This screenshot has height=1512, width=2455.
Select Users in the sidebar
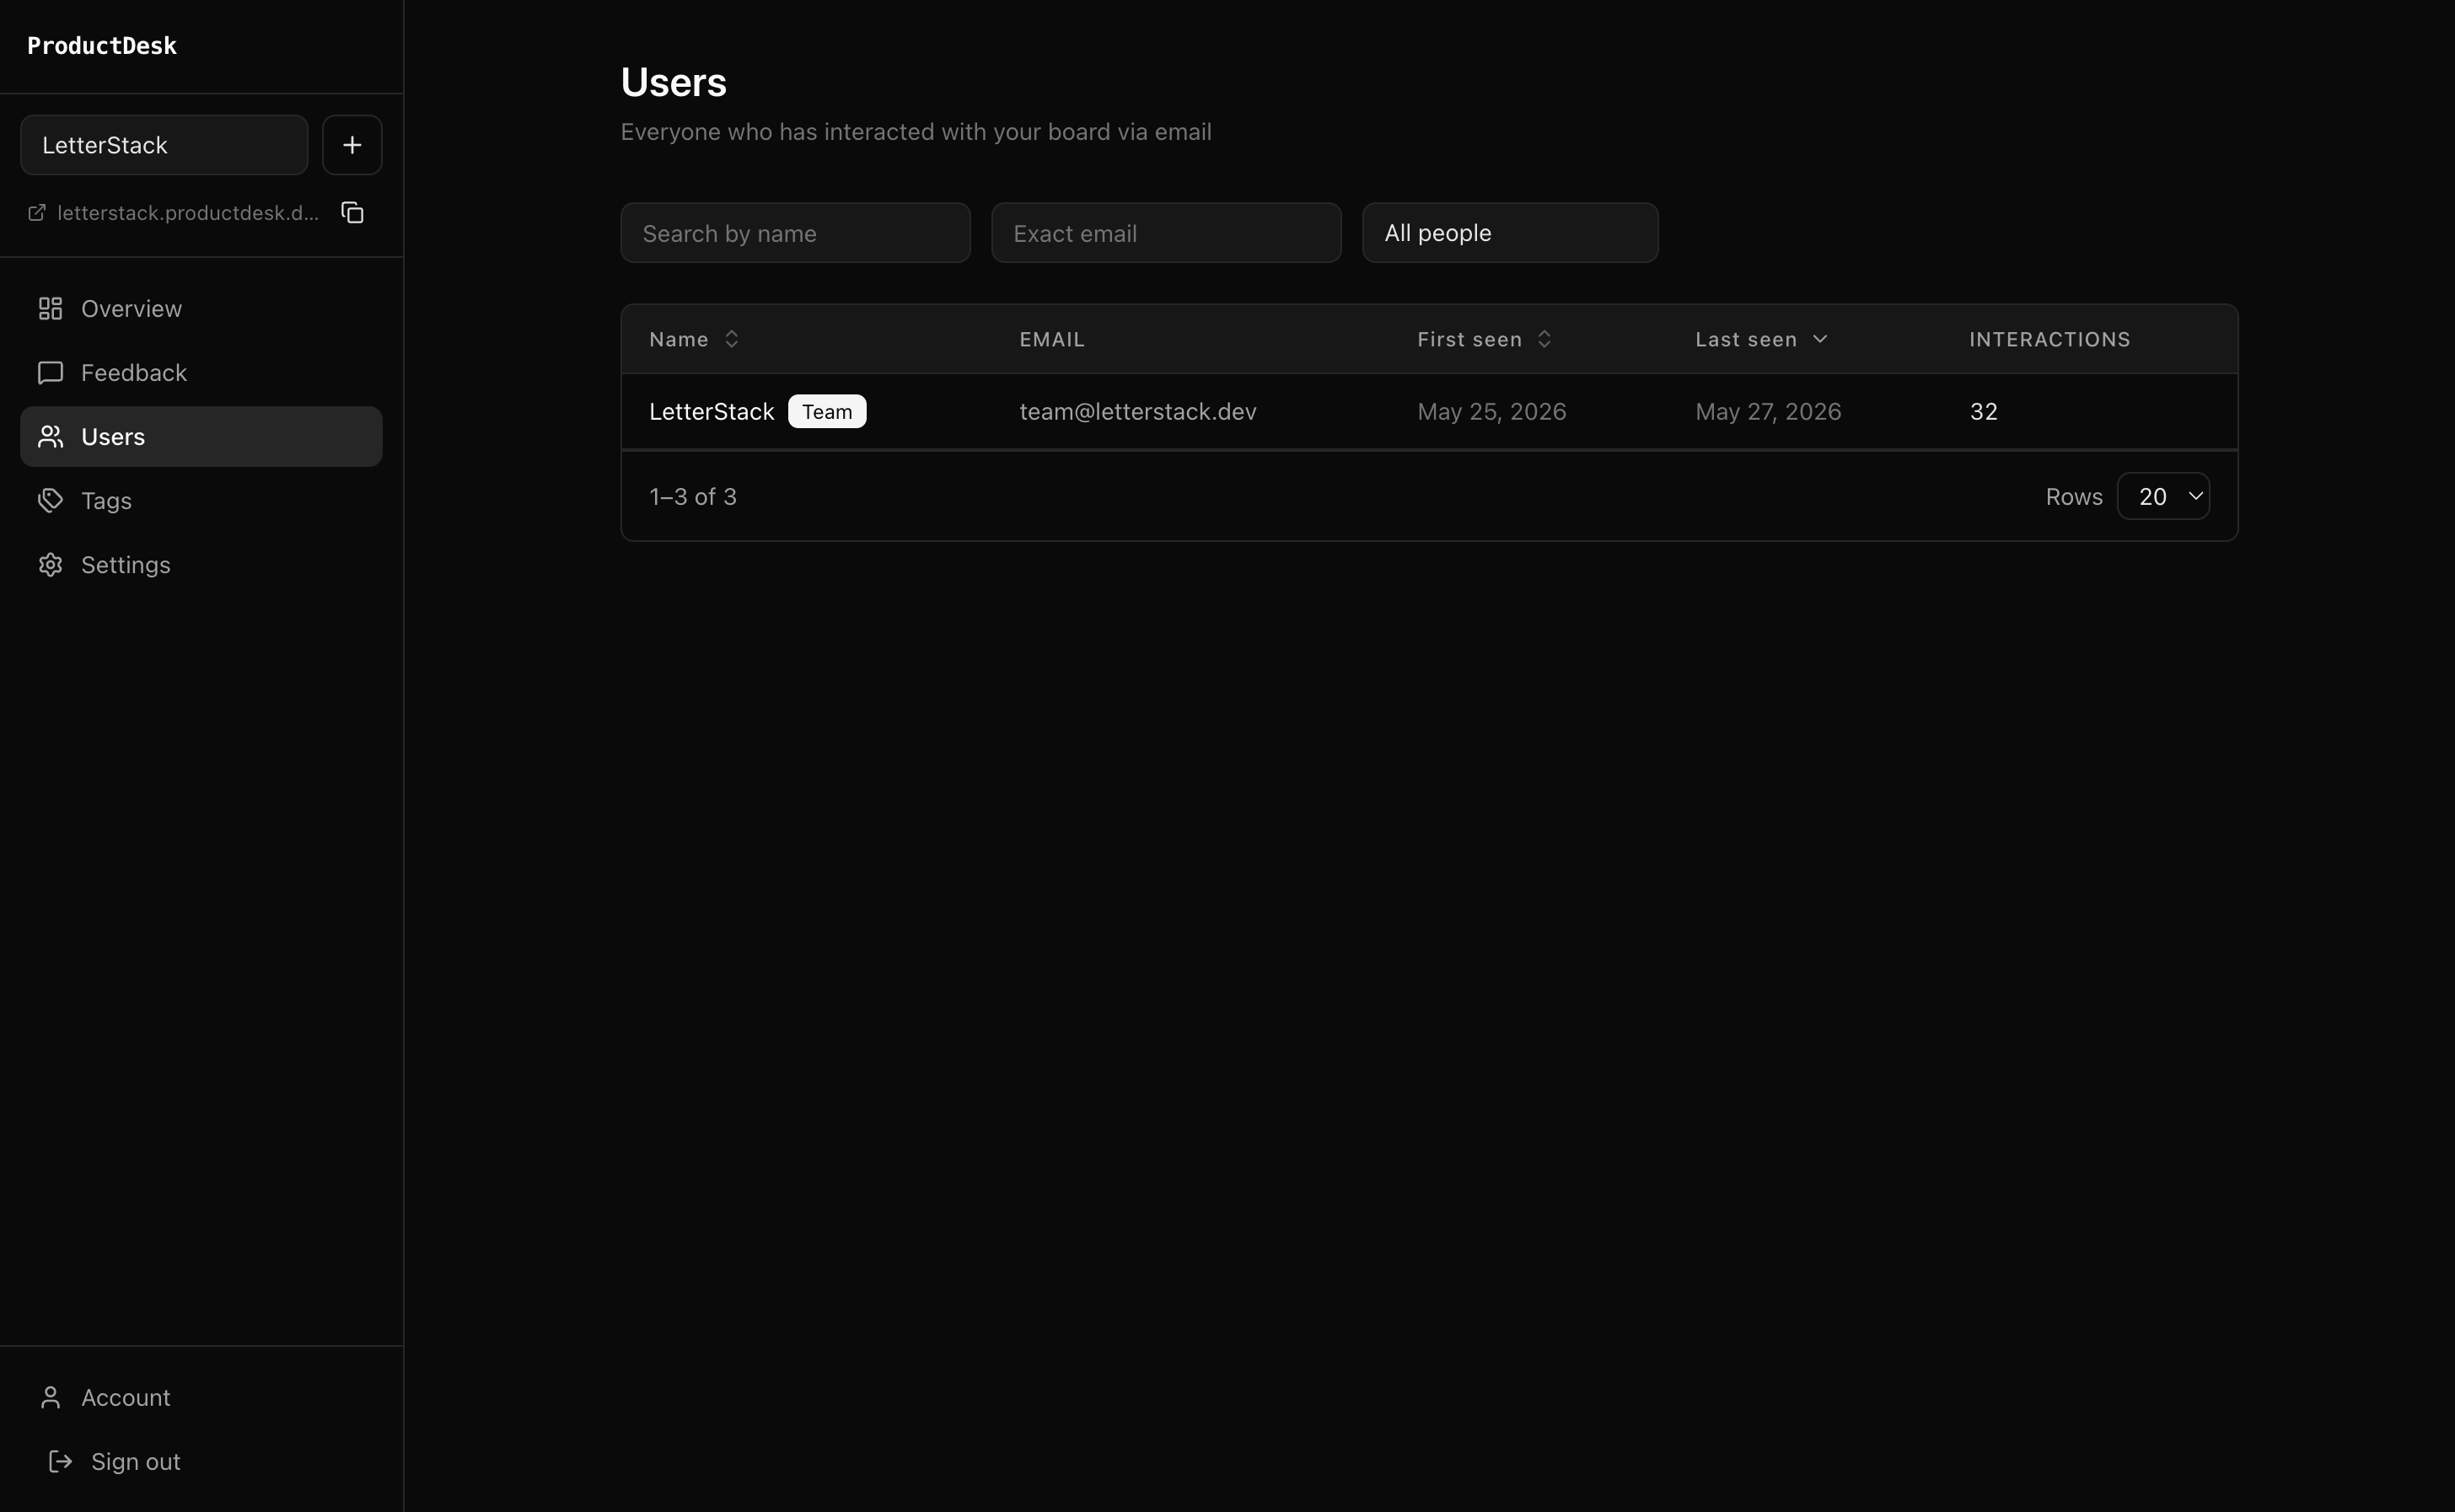click(x=201, y=437)
